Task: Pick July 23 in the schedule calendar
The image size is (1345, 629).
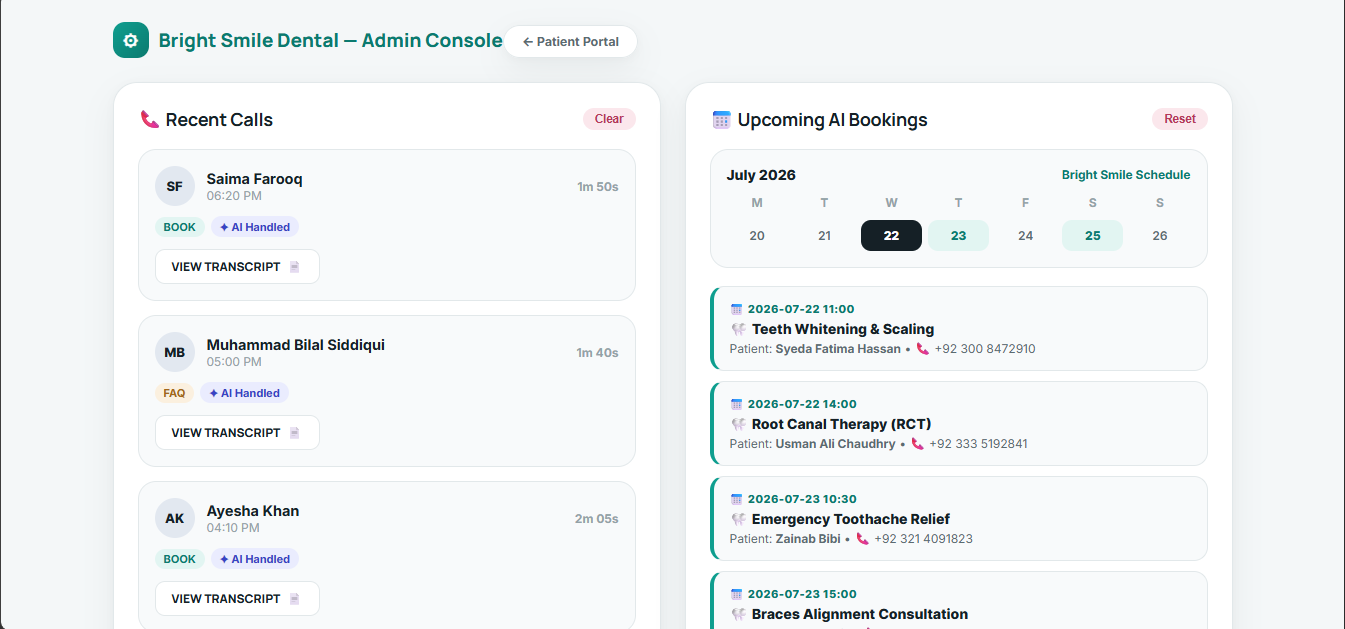Action: coord(958,236)
